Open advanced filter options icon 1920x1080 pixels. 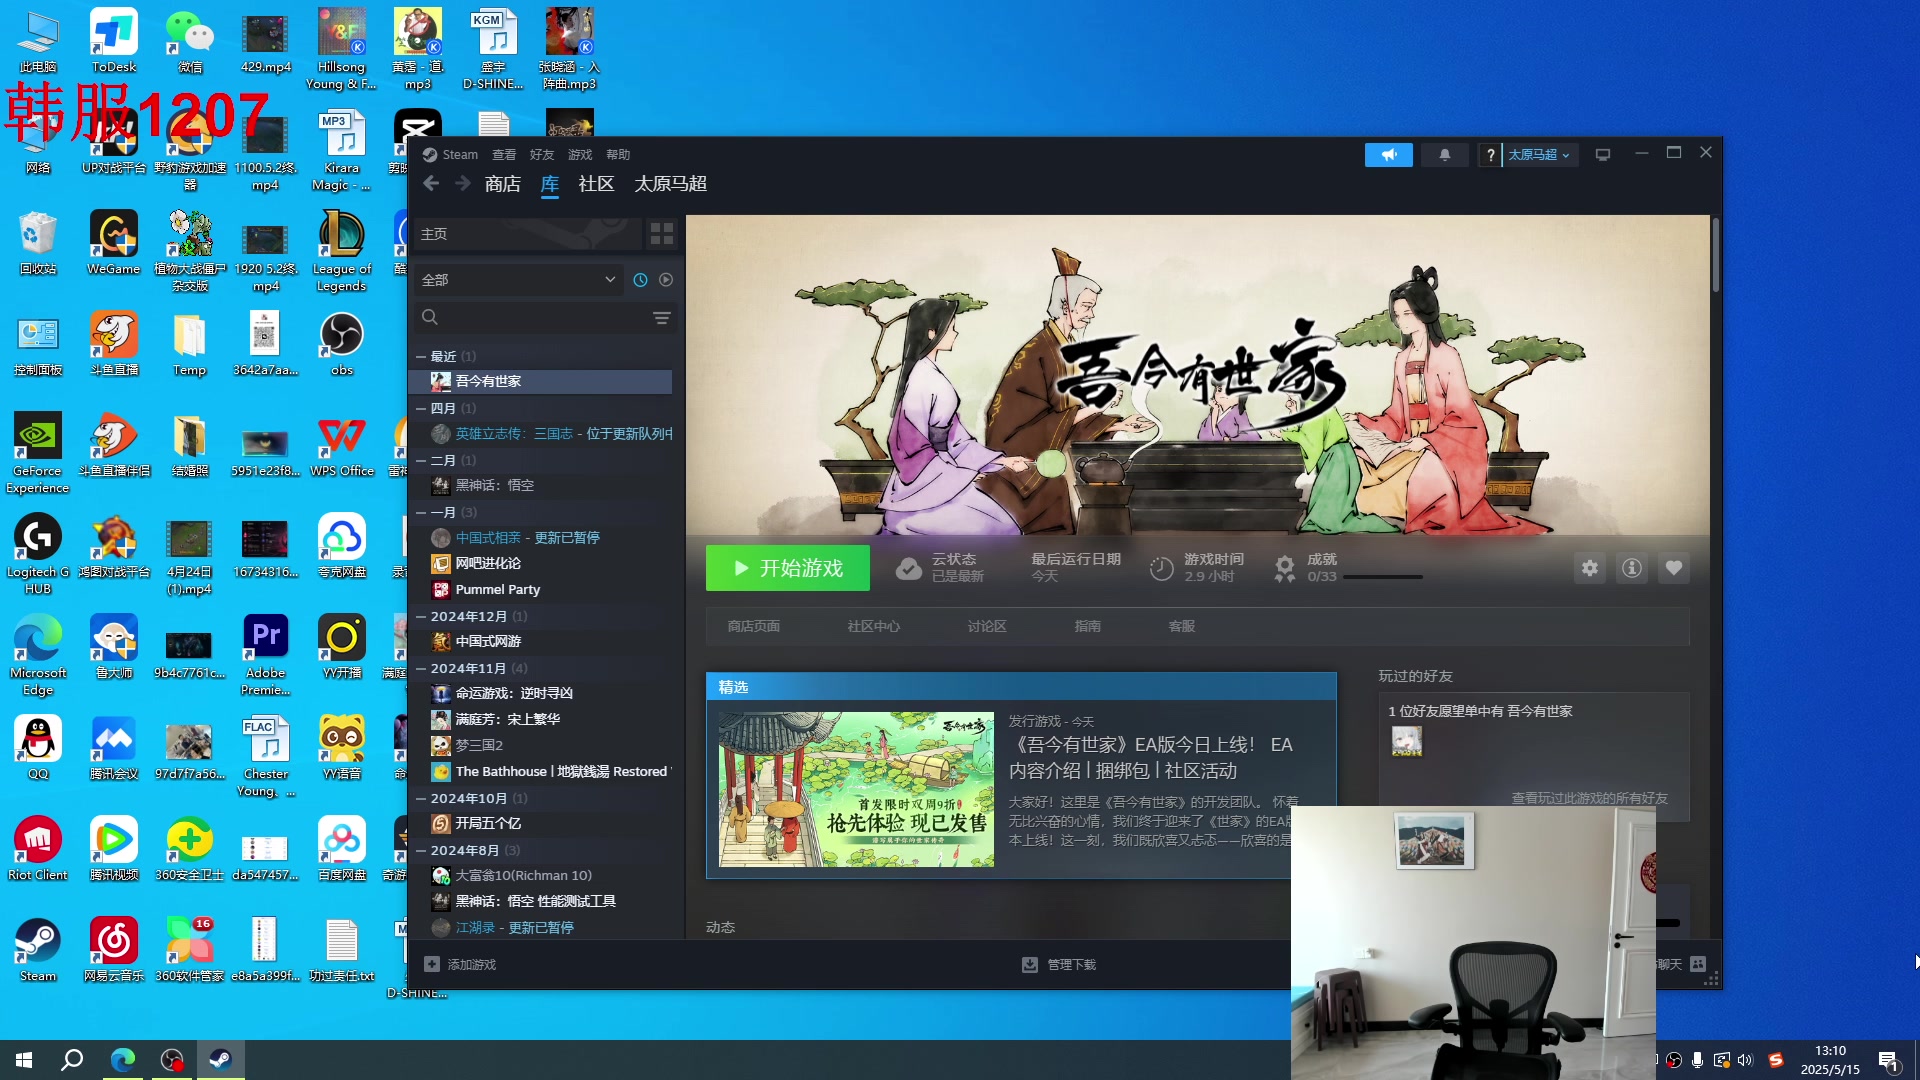pos(661,318)
